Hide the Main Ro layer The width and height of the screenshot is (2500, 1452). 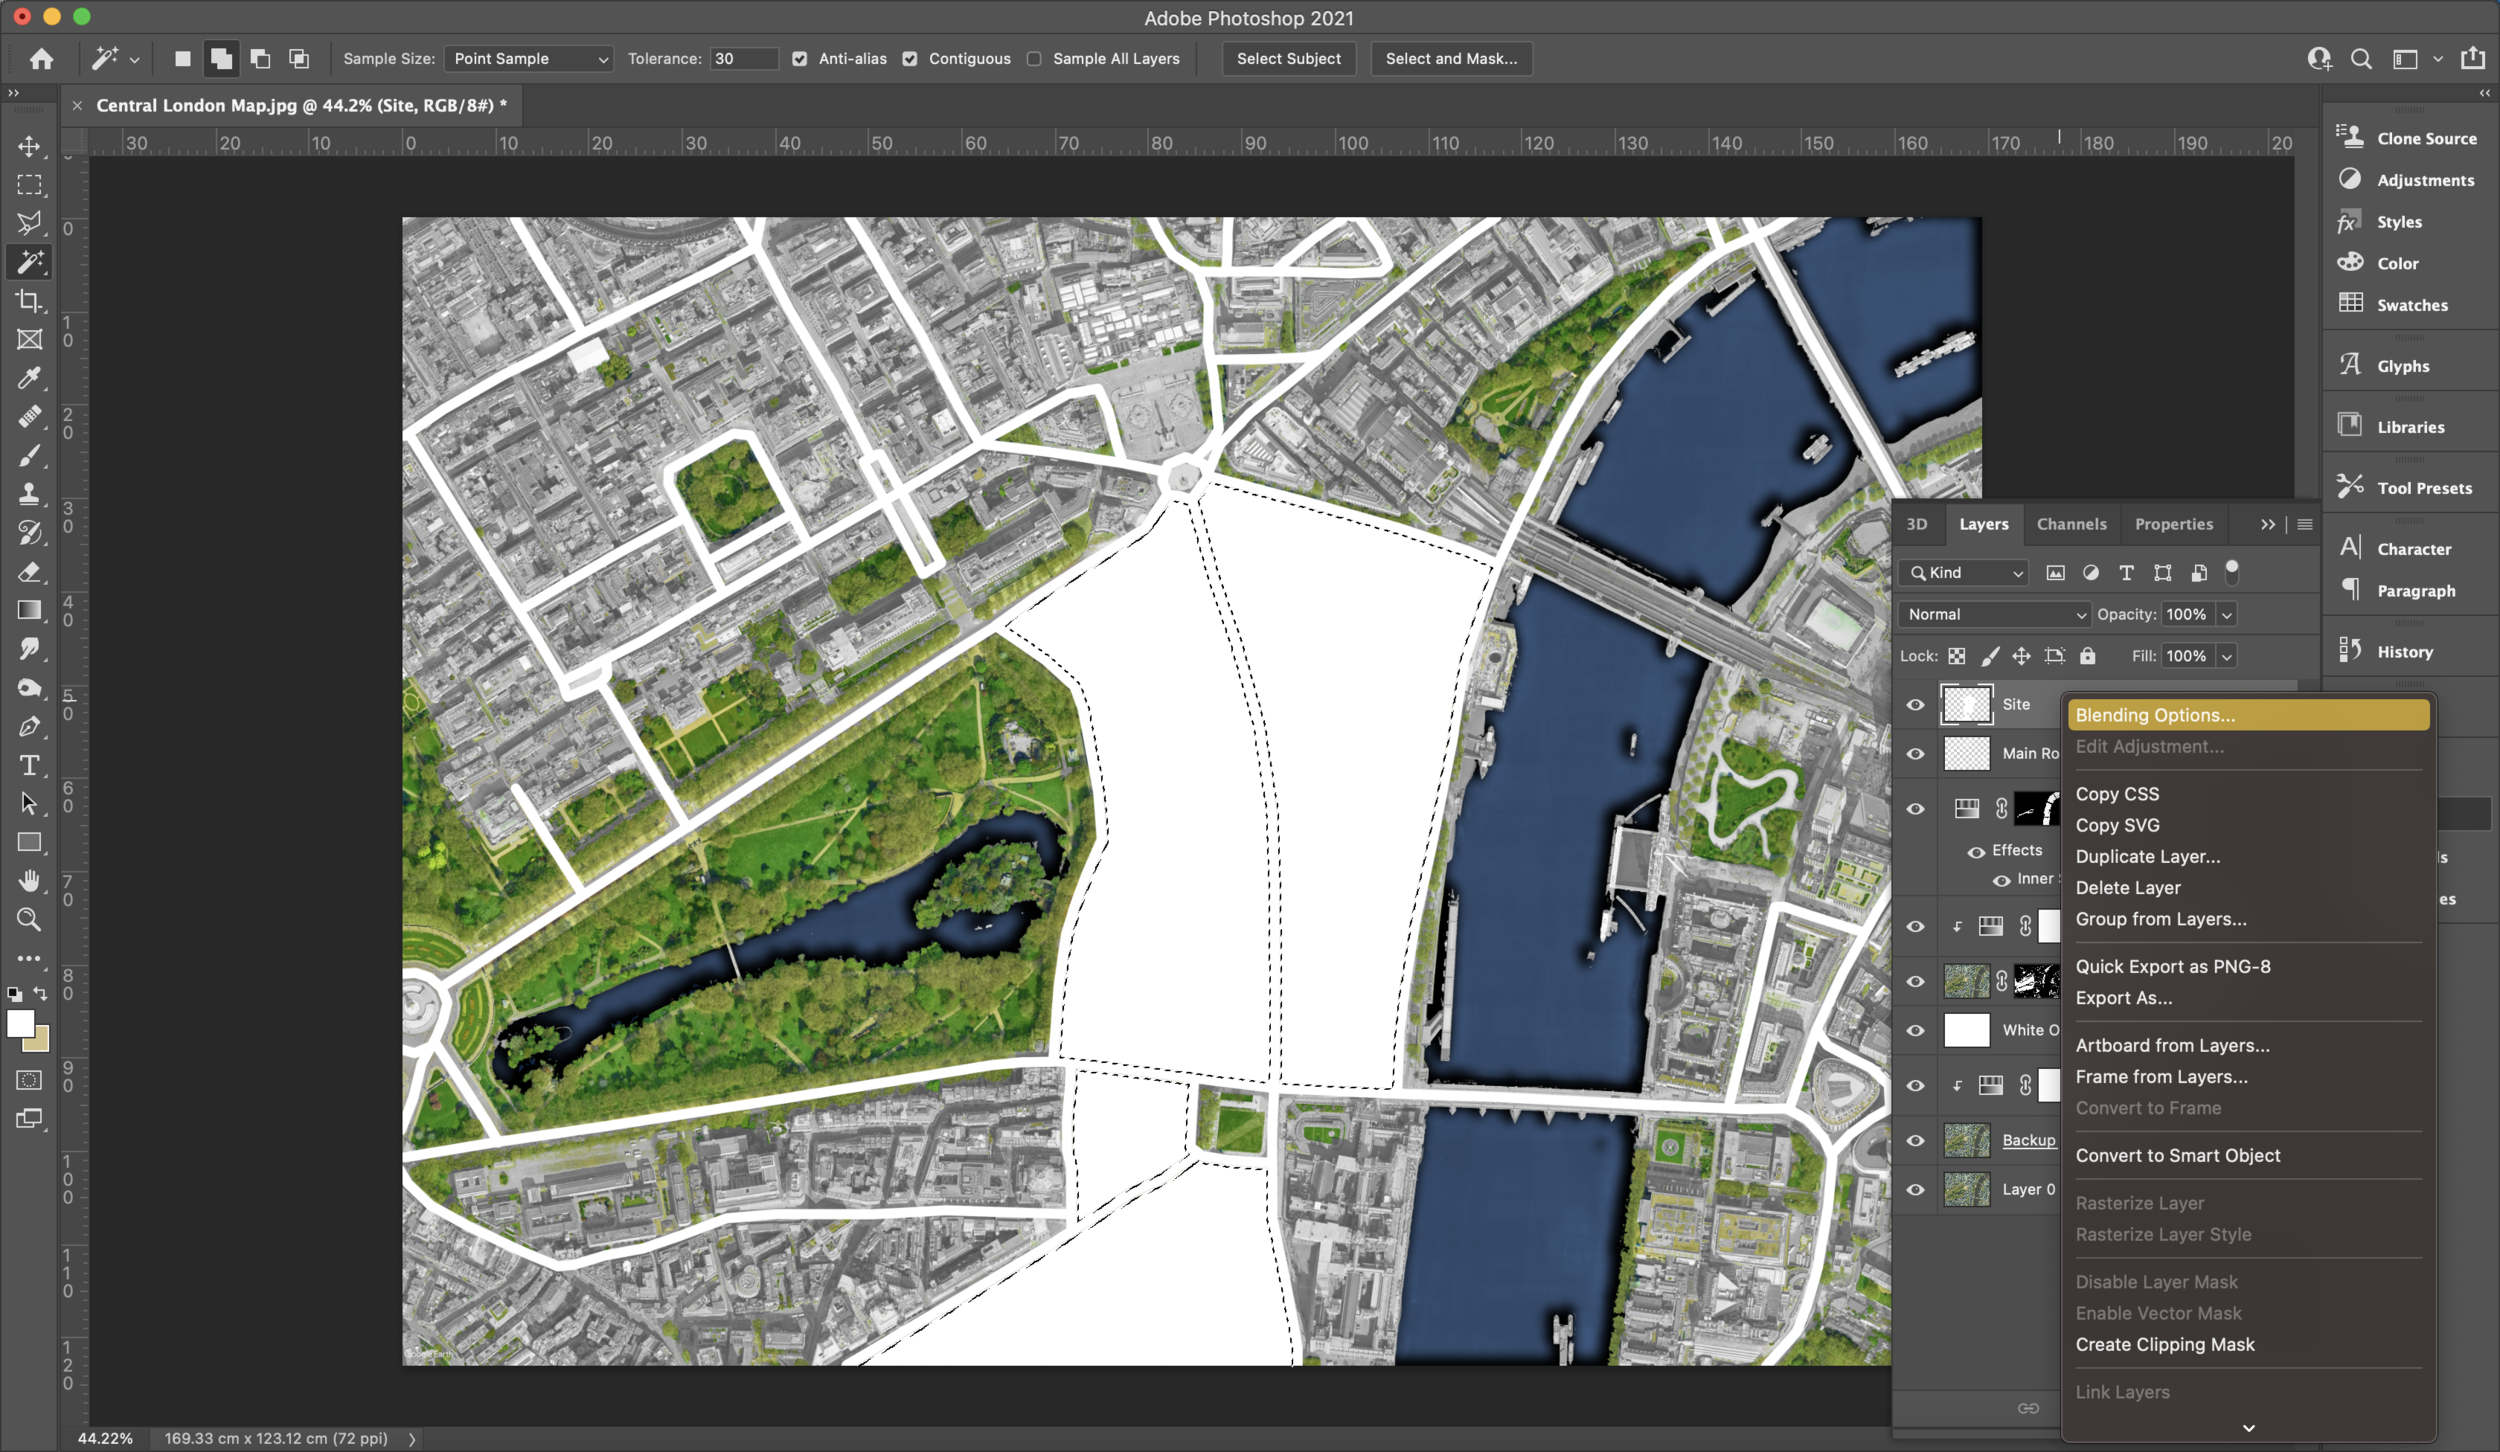coord(1915,754)
